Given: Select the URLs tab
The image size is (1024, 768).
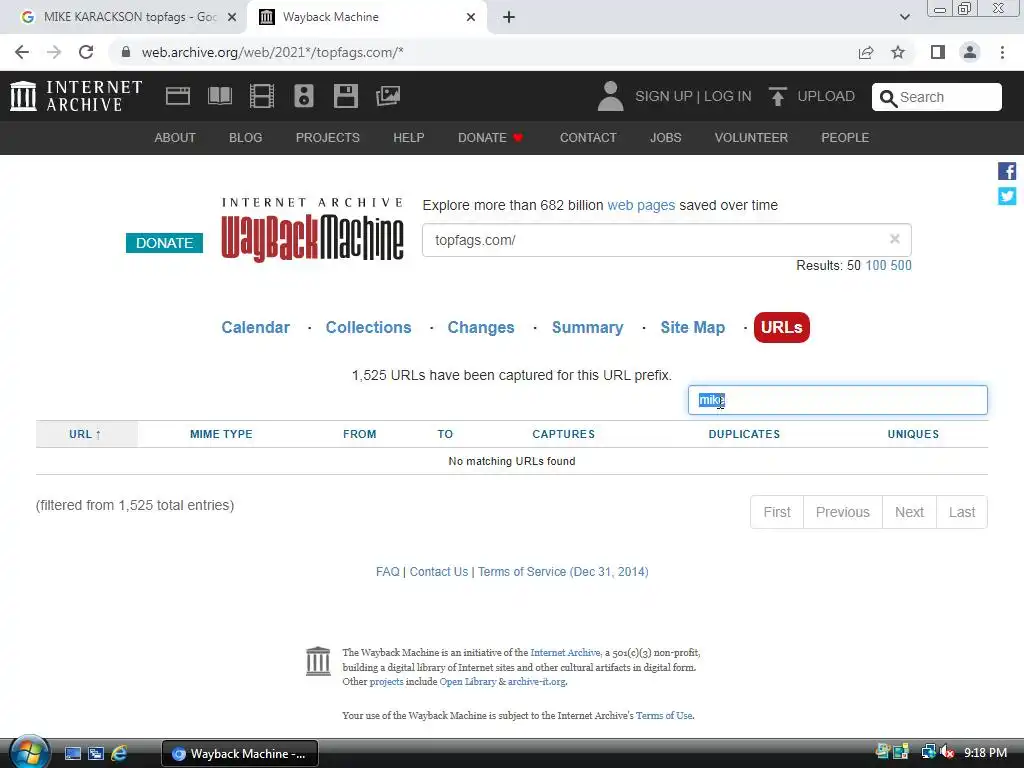Looking at the screenshot, I should (781, 327).
